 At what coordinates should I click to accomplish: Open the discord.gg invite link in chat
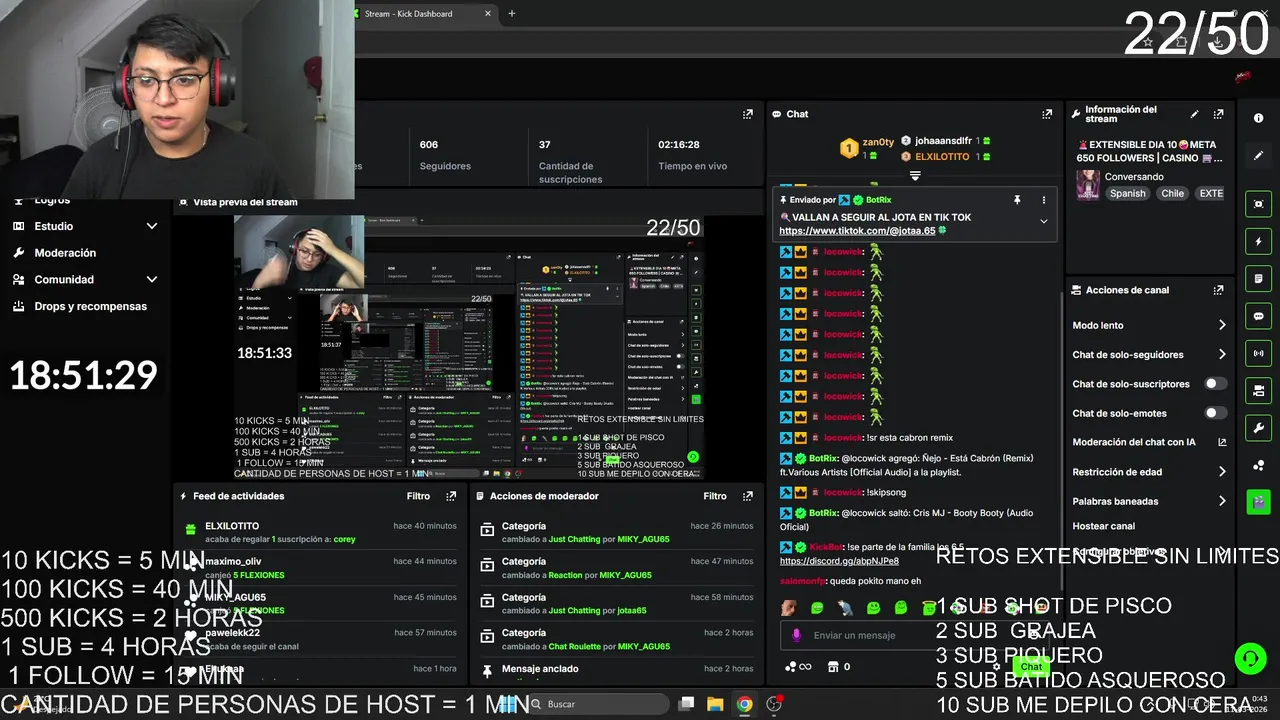click(839, 561)
